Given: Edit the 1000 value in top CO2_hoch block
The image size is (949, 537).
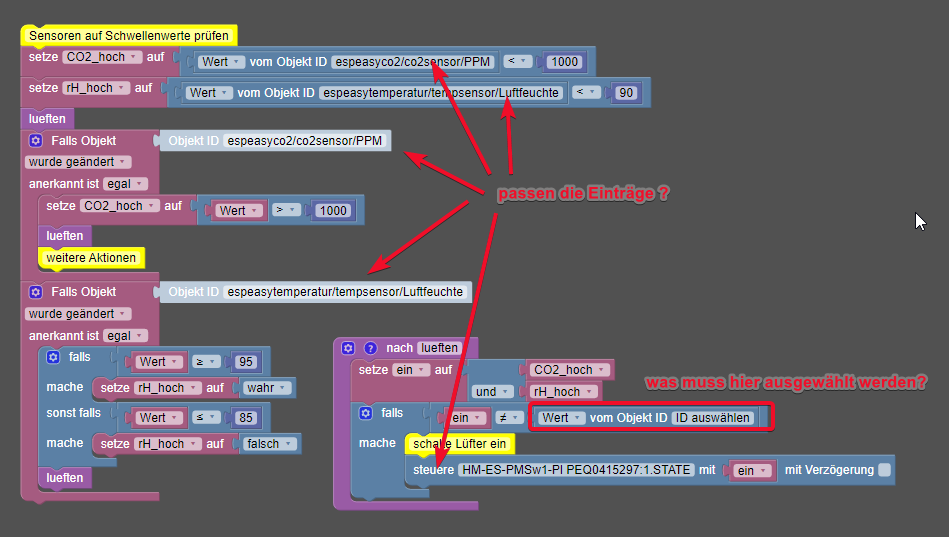Looking at the screenshot, I should click(x=565, y=62).
